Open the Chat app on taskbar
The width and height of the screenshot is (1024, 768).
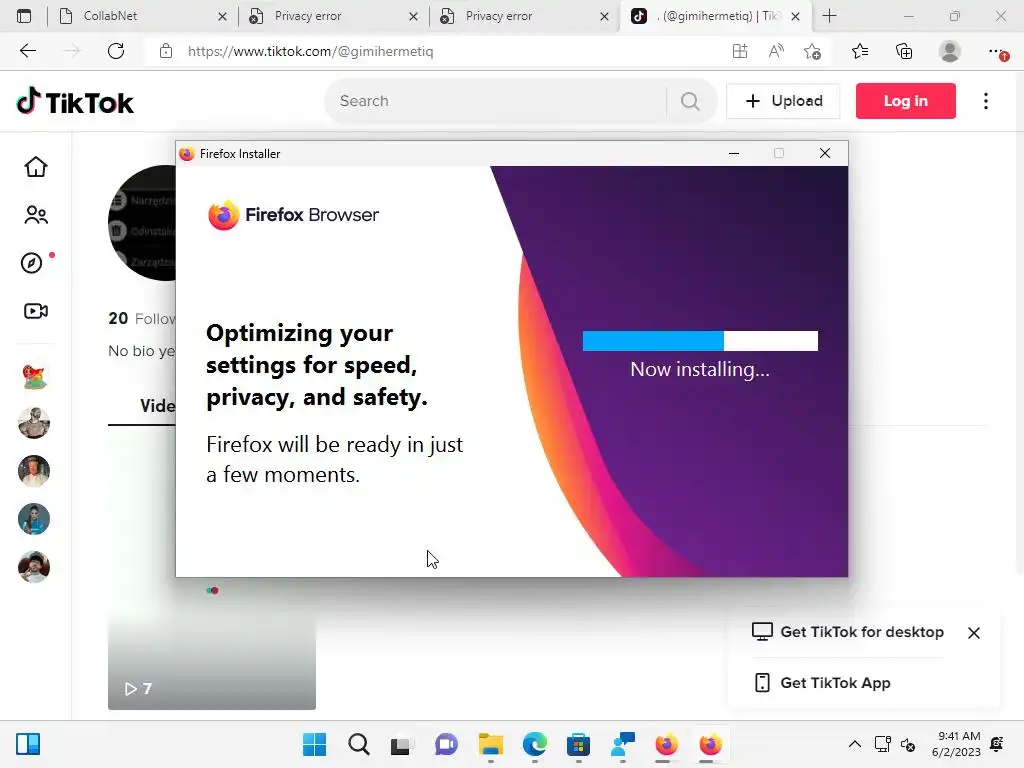tap(446, 744)
